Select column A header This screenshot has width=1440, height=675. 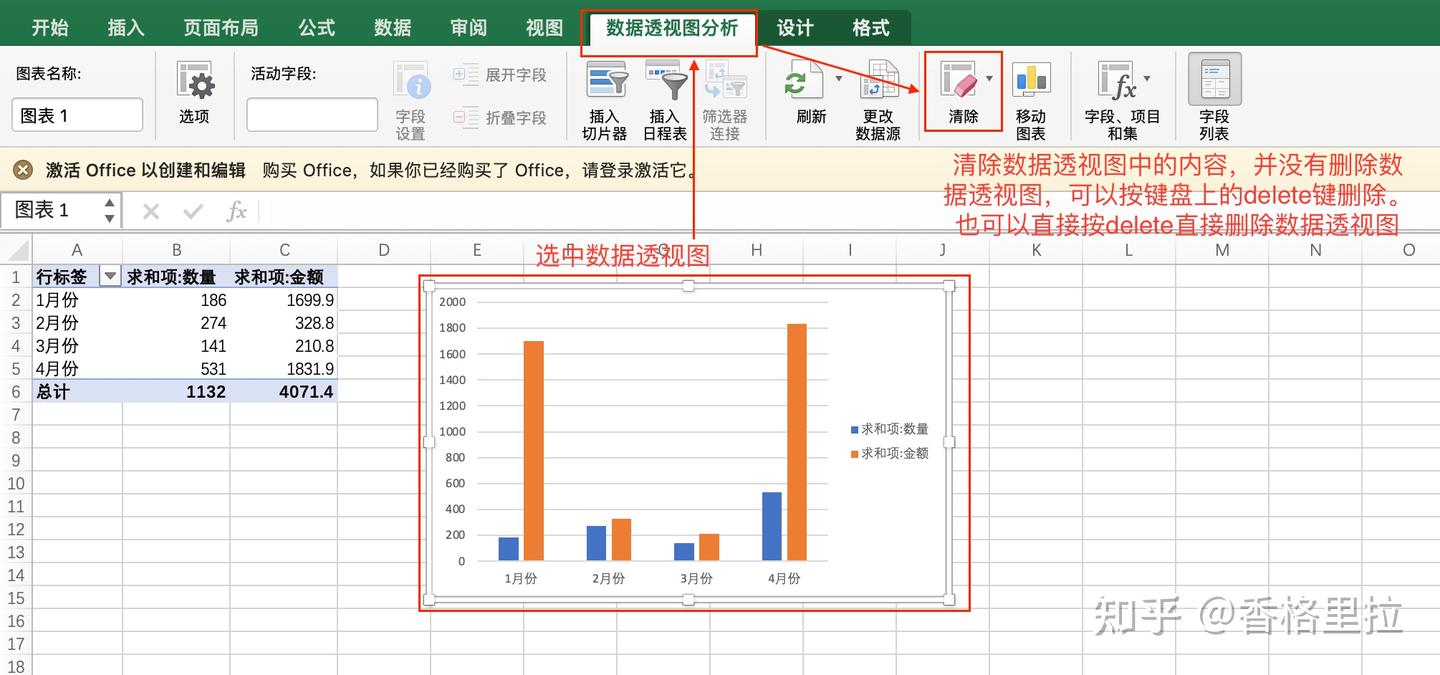(77, 250)
